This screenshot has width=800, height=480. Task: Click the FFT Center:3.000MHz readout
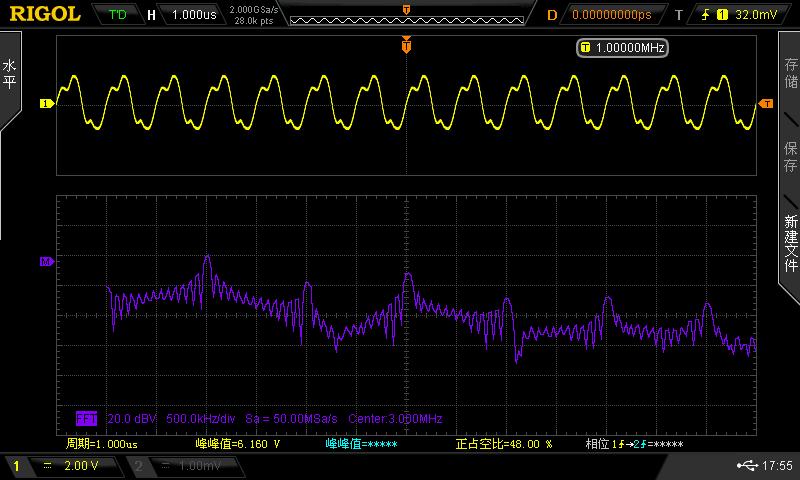pos(395,419)
